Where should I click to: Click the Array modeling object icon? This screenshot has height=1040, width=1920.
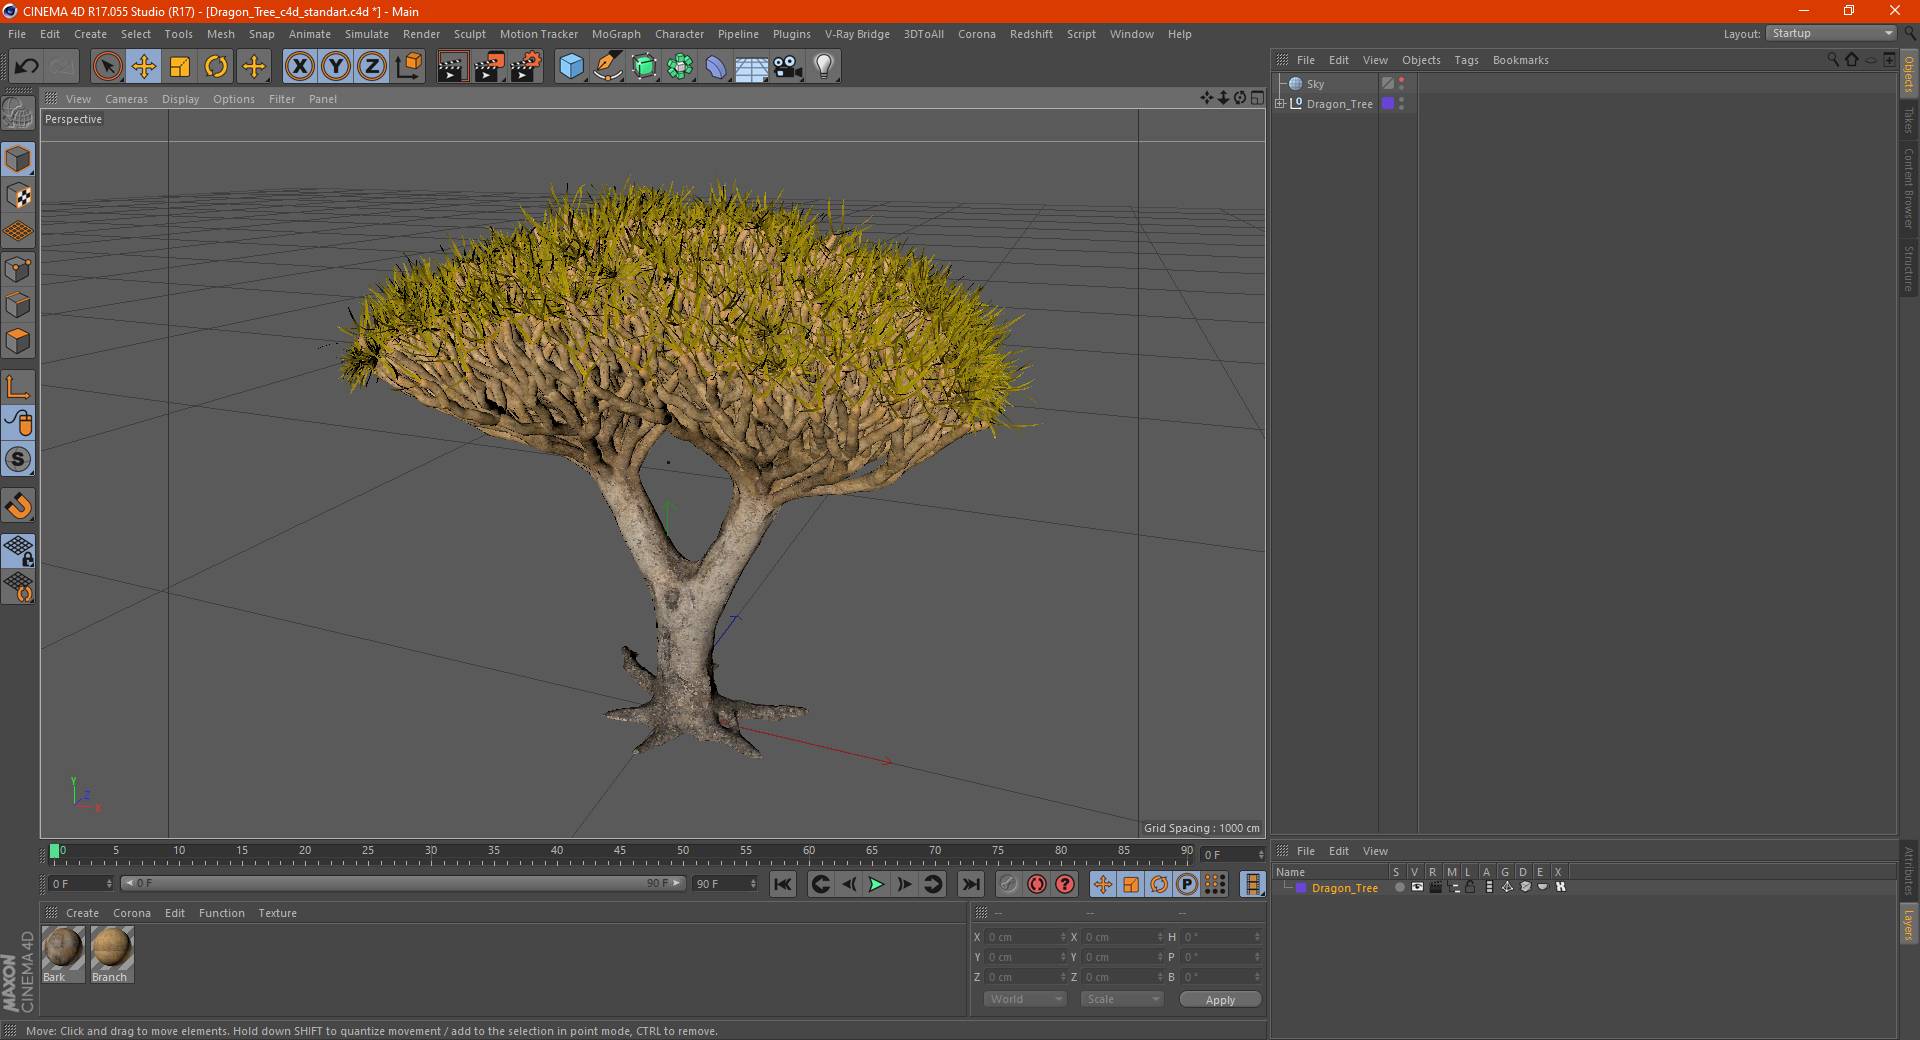tap(680, 66)
